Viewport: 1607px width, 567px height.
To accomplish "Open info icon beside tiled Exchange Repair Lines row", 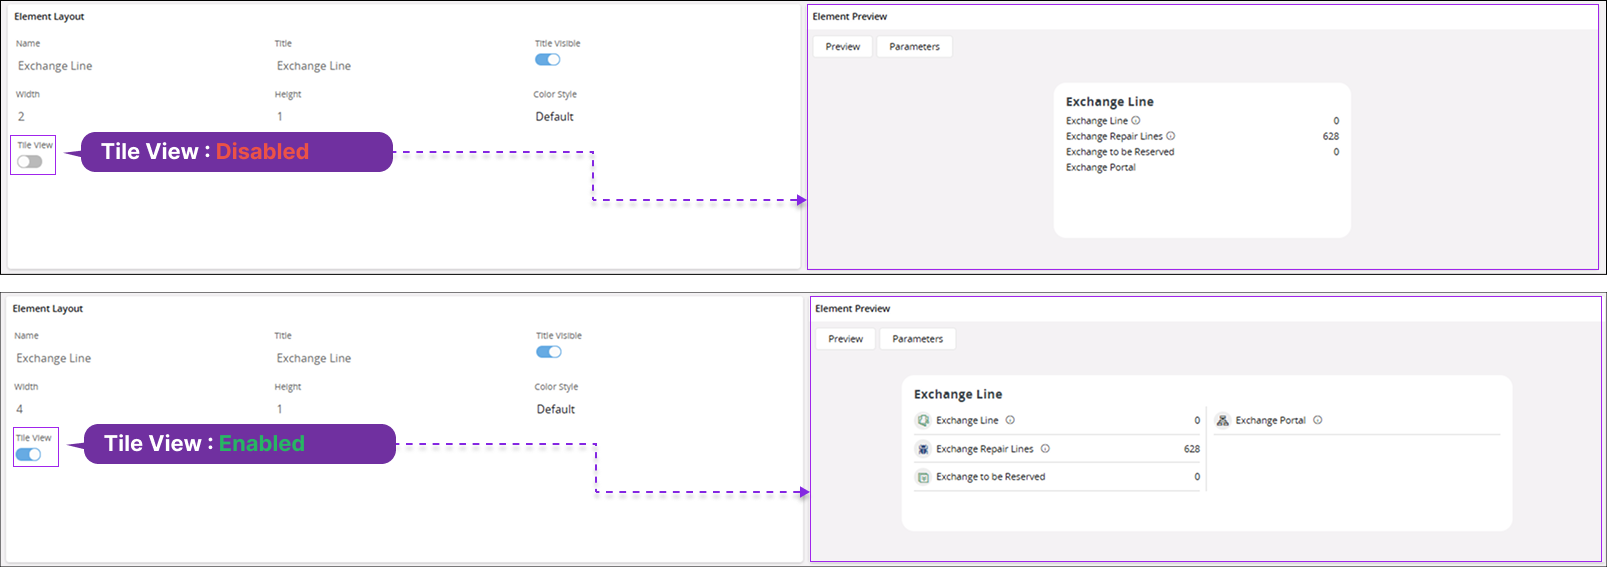I will click(1045, 449).
